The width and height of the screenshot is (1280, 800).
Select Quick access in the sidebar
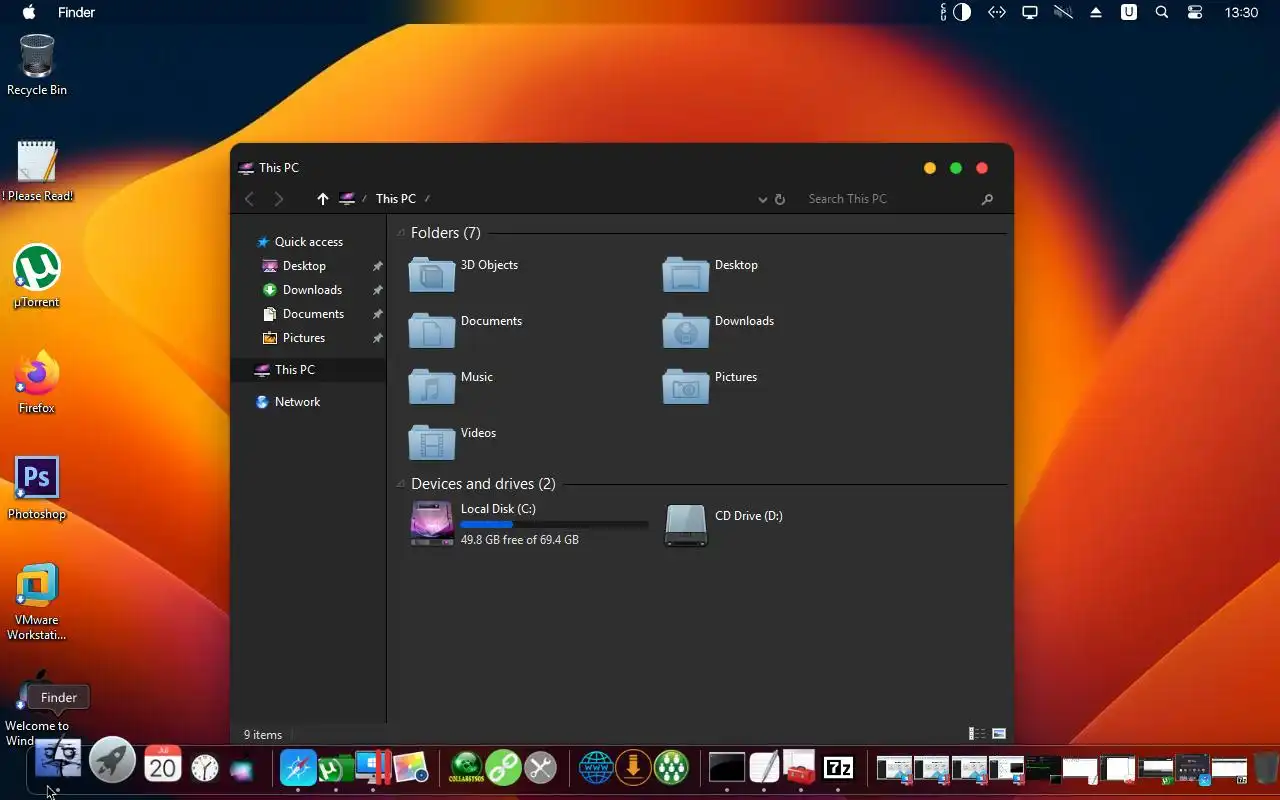pyautogui.click(x=308, y=242)
